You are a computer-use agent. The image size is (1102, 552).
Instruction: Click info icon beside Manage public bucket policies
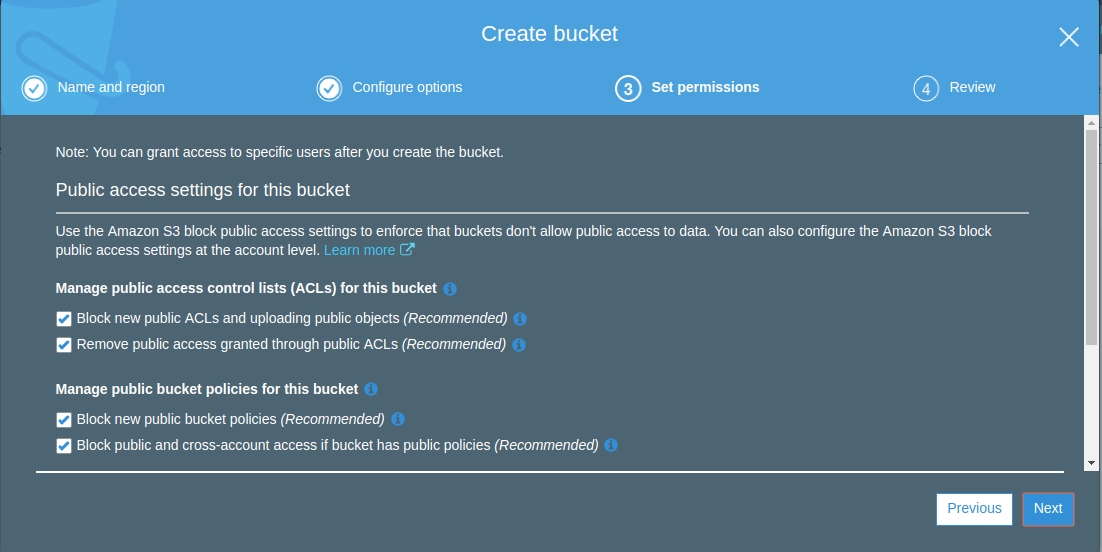click(x=371, y=389)
